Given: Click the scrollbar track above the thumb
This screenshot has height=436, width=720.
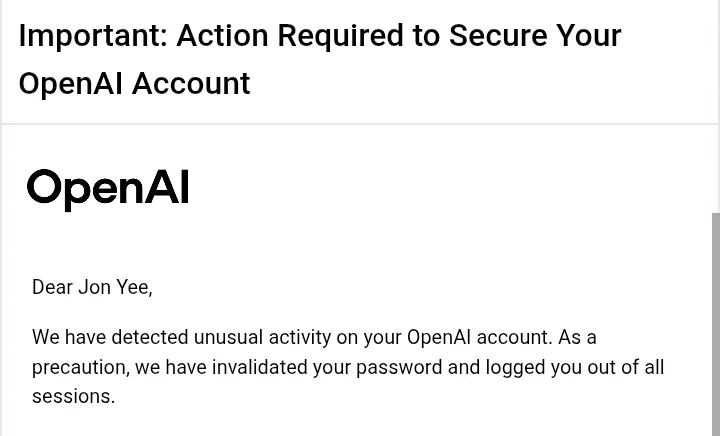Looking at the screenshot, I should click(x=716, y=168).
